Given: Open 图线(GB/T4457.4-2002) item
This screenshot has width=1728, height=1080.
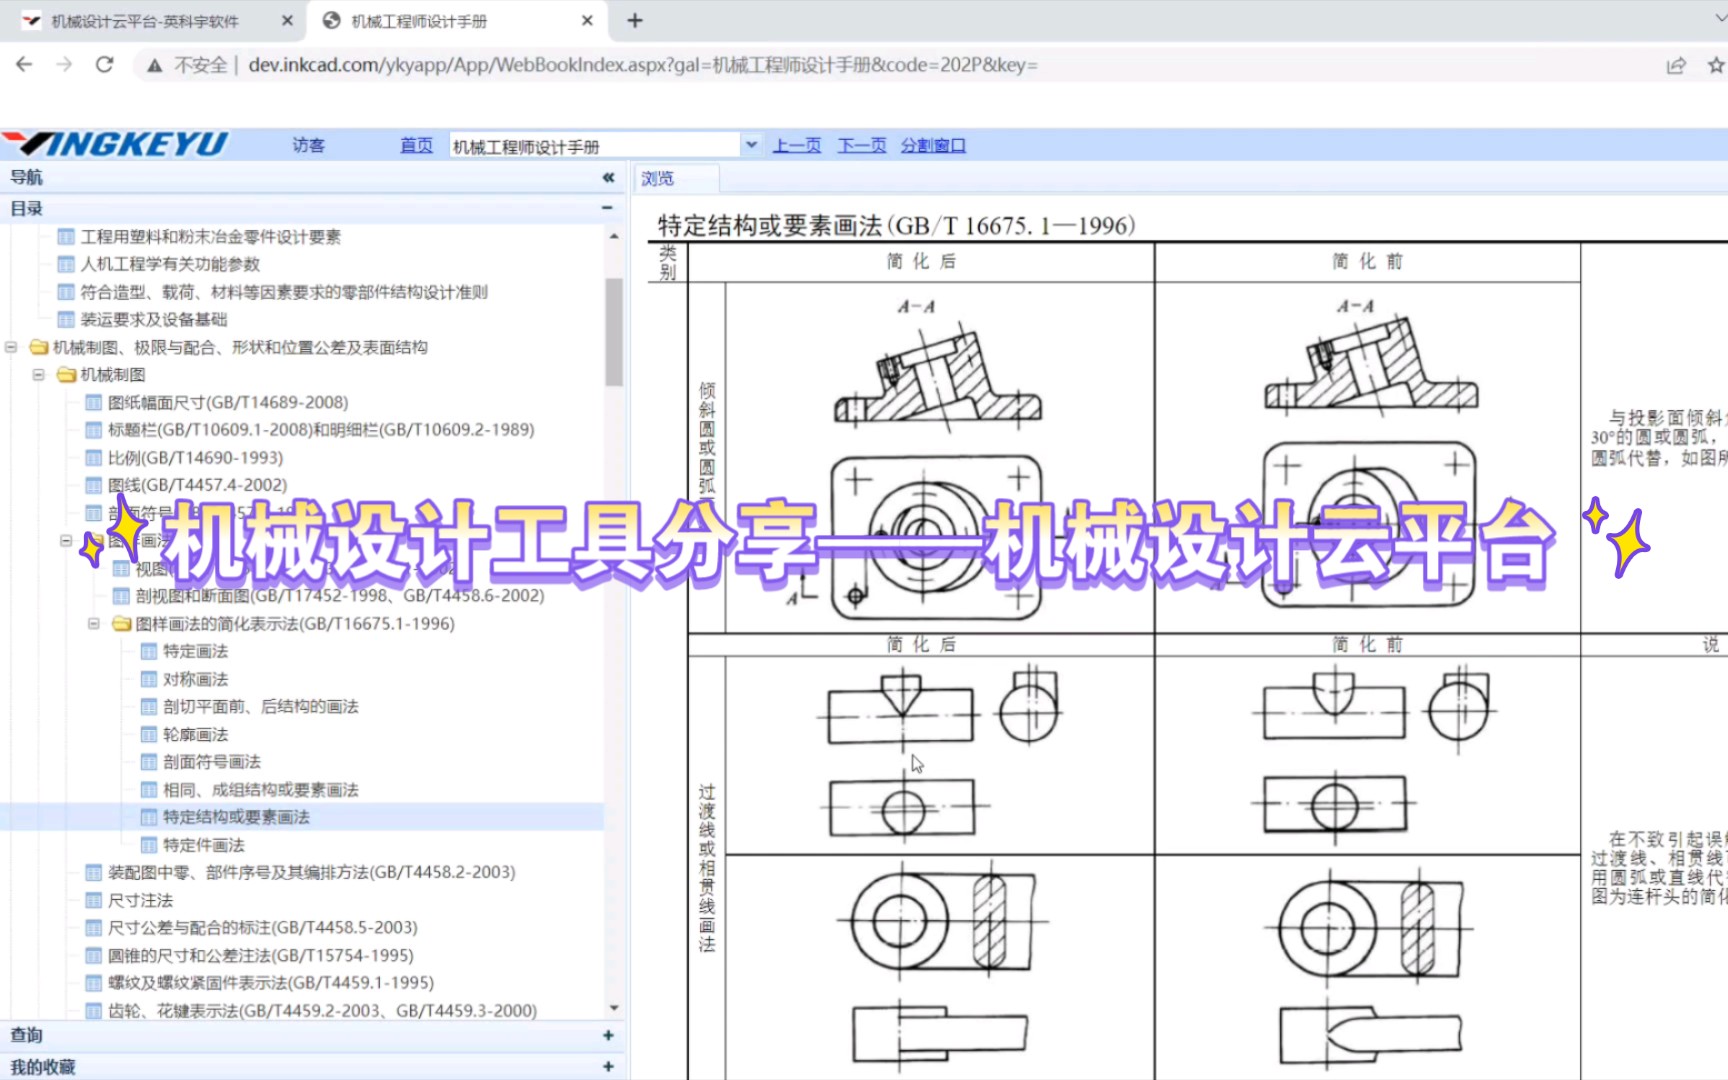Looking at the screenshot, I should 197,485.
